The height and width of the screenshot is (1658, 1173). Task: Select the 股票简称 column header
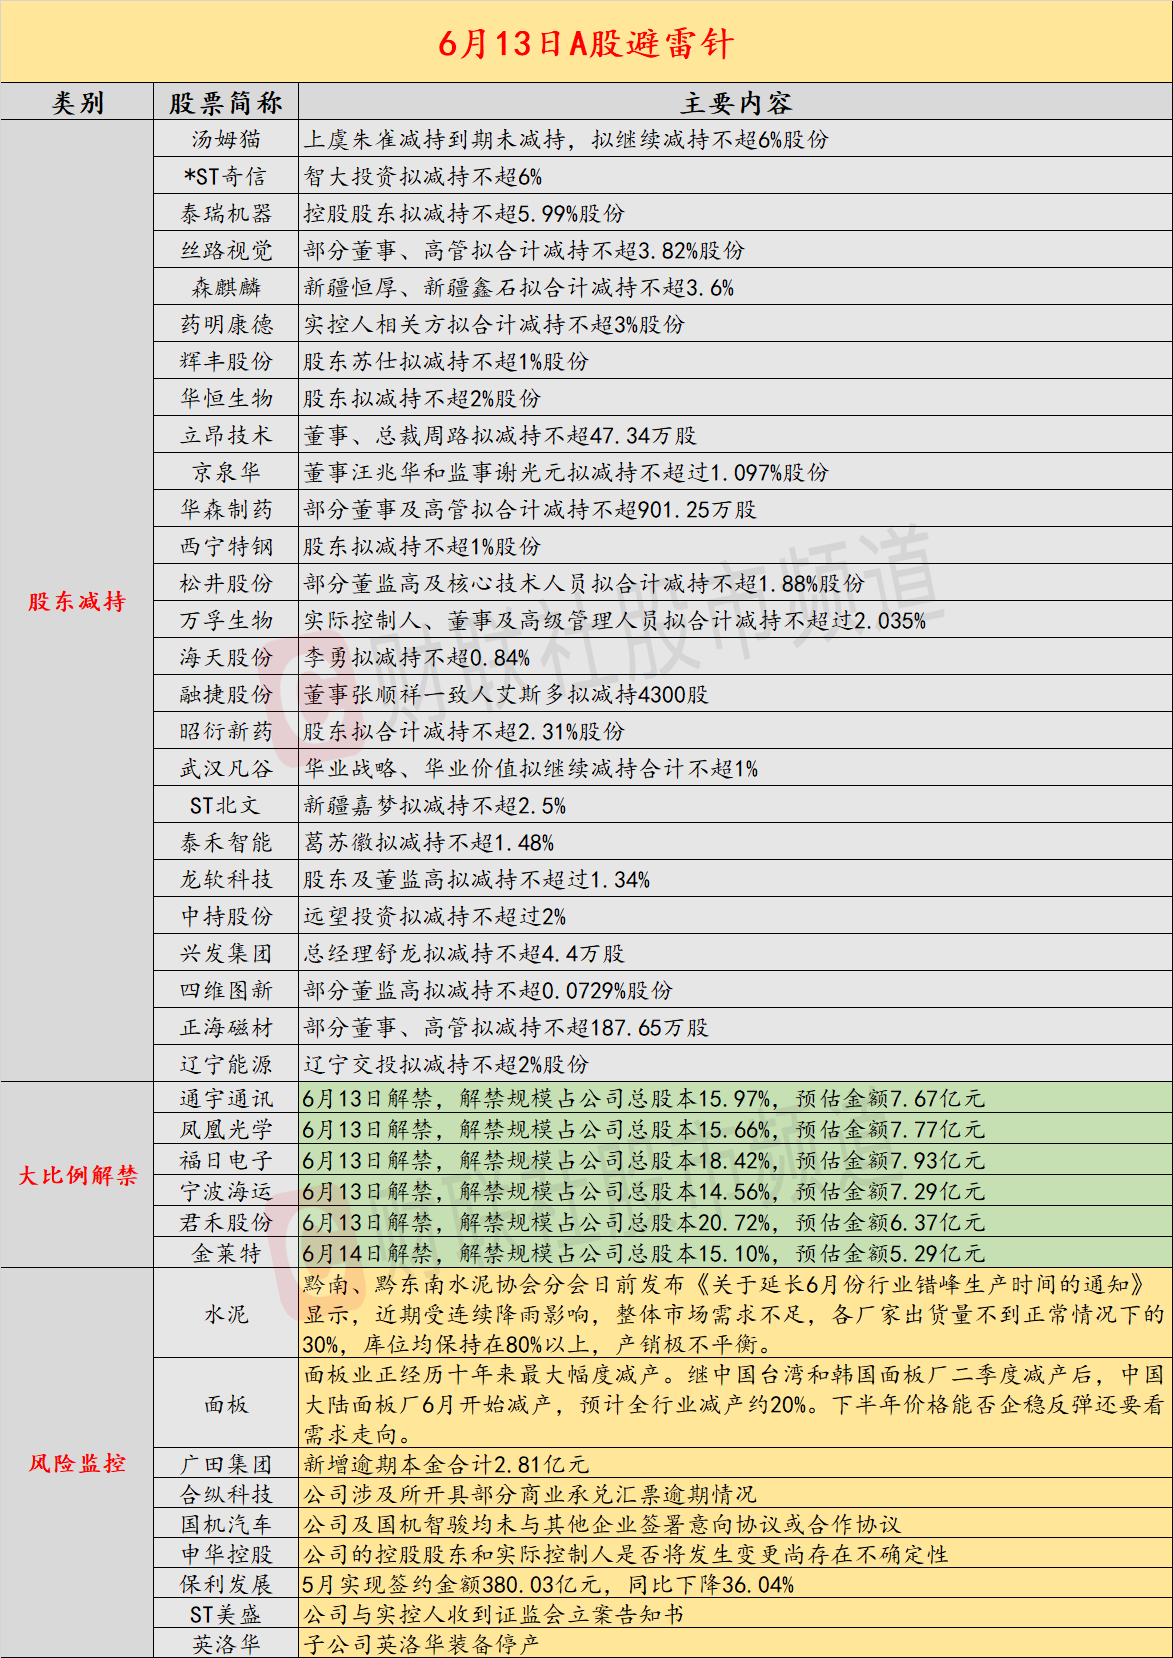[x=226, y=102]
